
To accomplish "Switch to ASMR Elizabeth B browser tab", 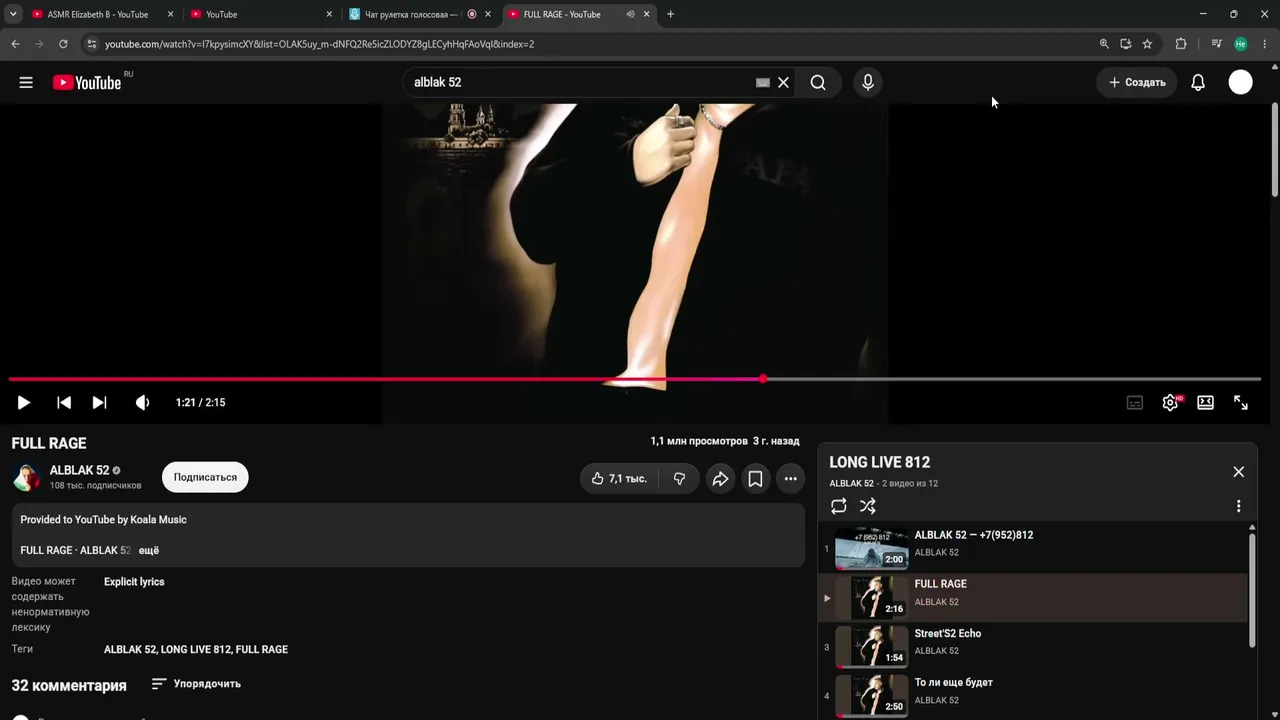I will tap(100, 14).
